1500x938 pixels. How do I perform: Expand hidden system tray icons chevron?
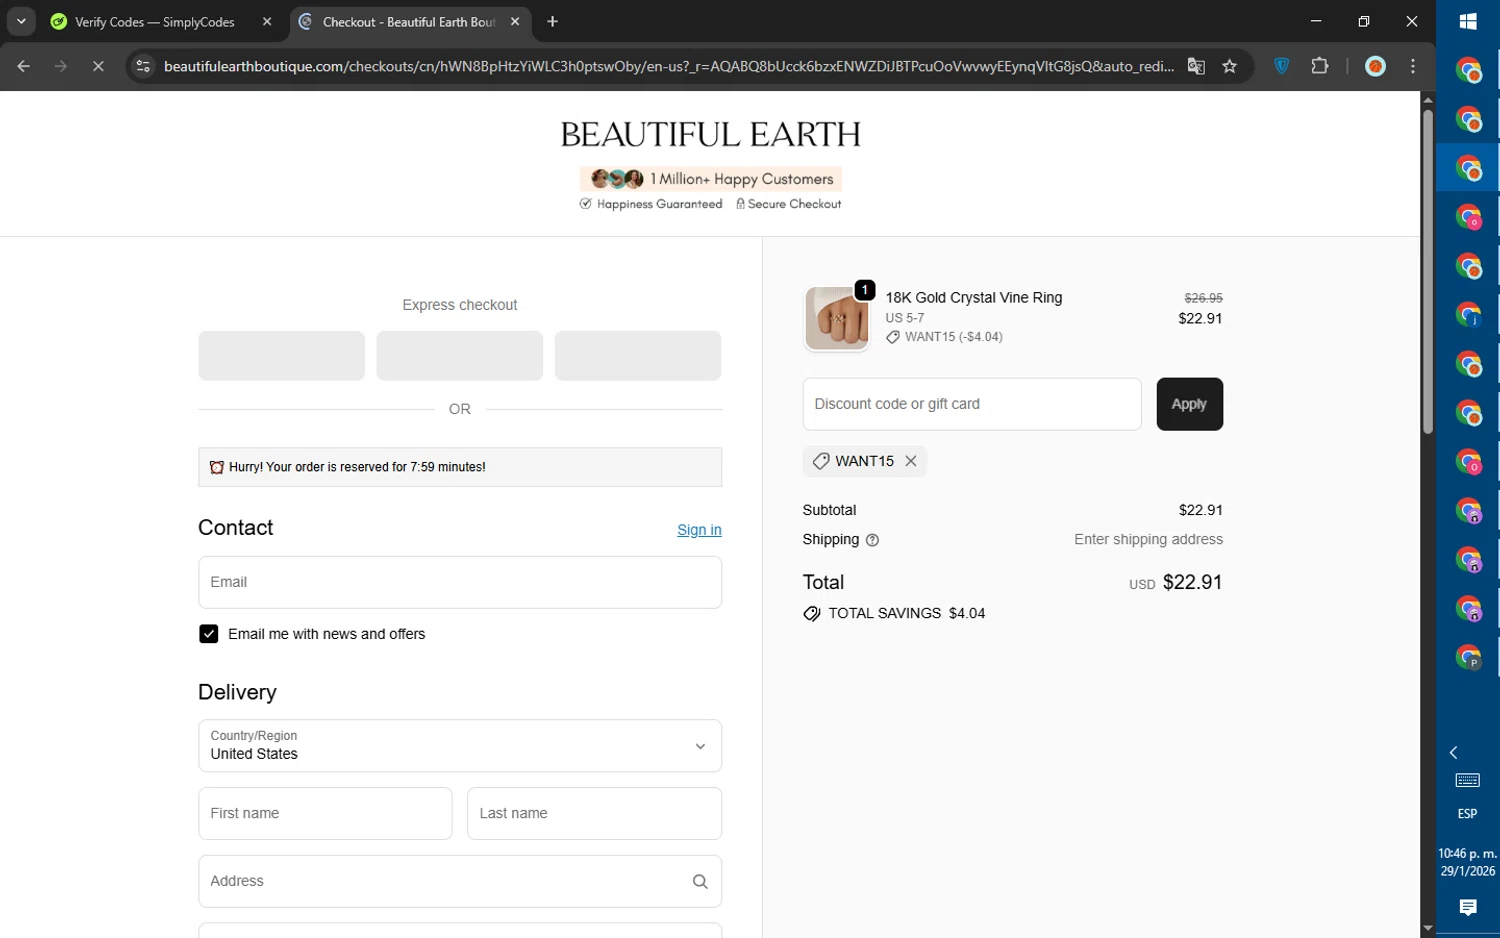point(1454,753)
